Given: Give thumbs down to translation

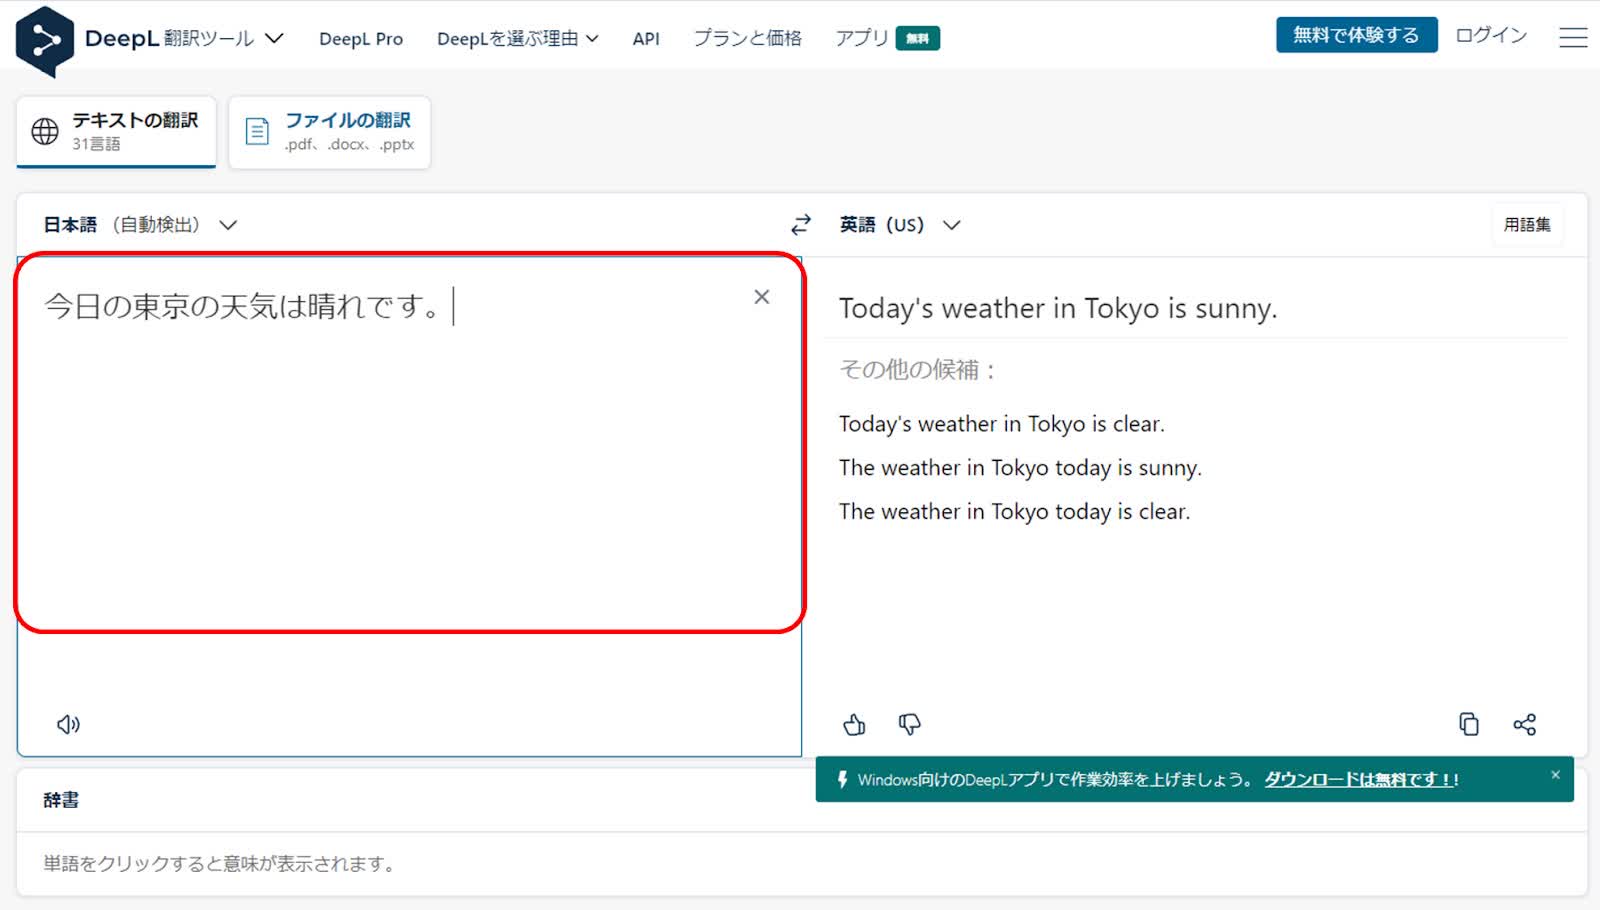Looking at the screenshot, I should pos(910,724).
